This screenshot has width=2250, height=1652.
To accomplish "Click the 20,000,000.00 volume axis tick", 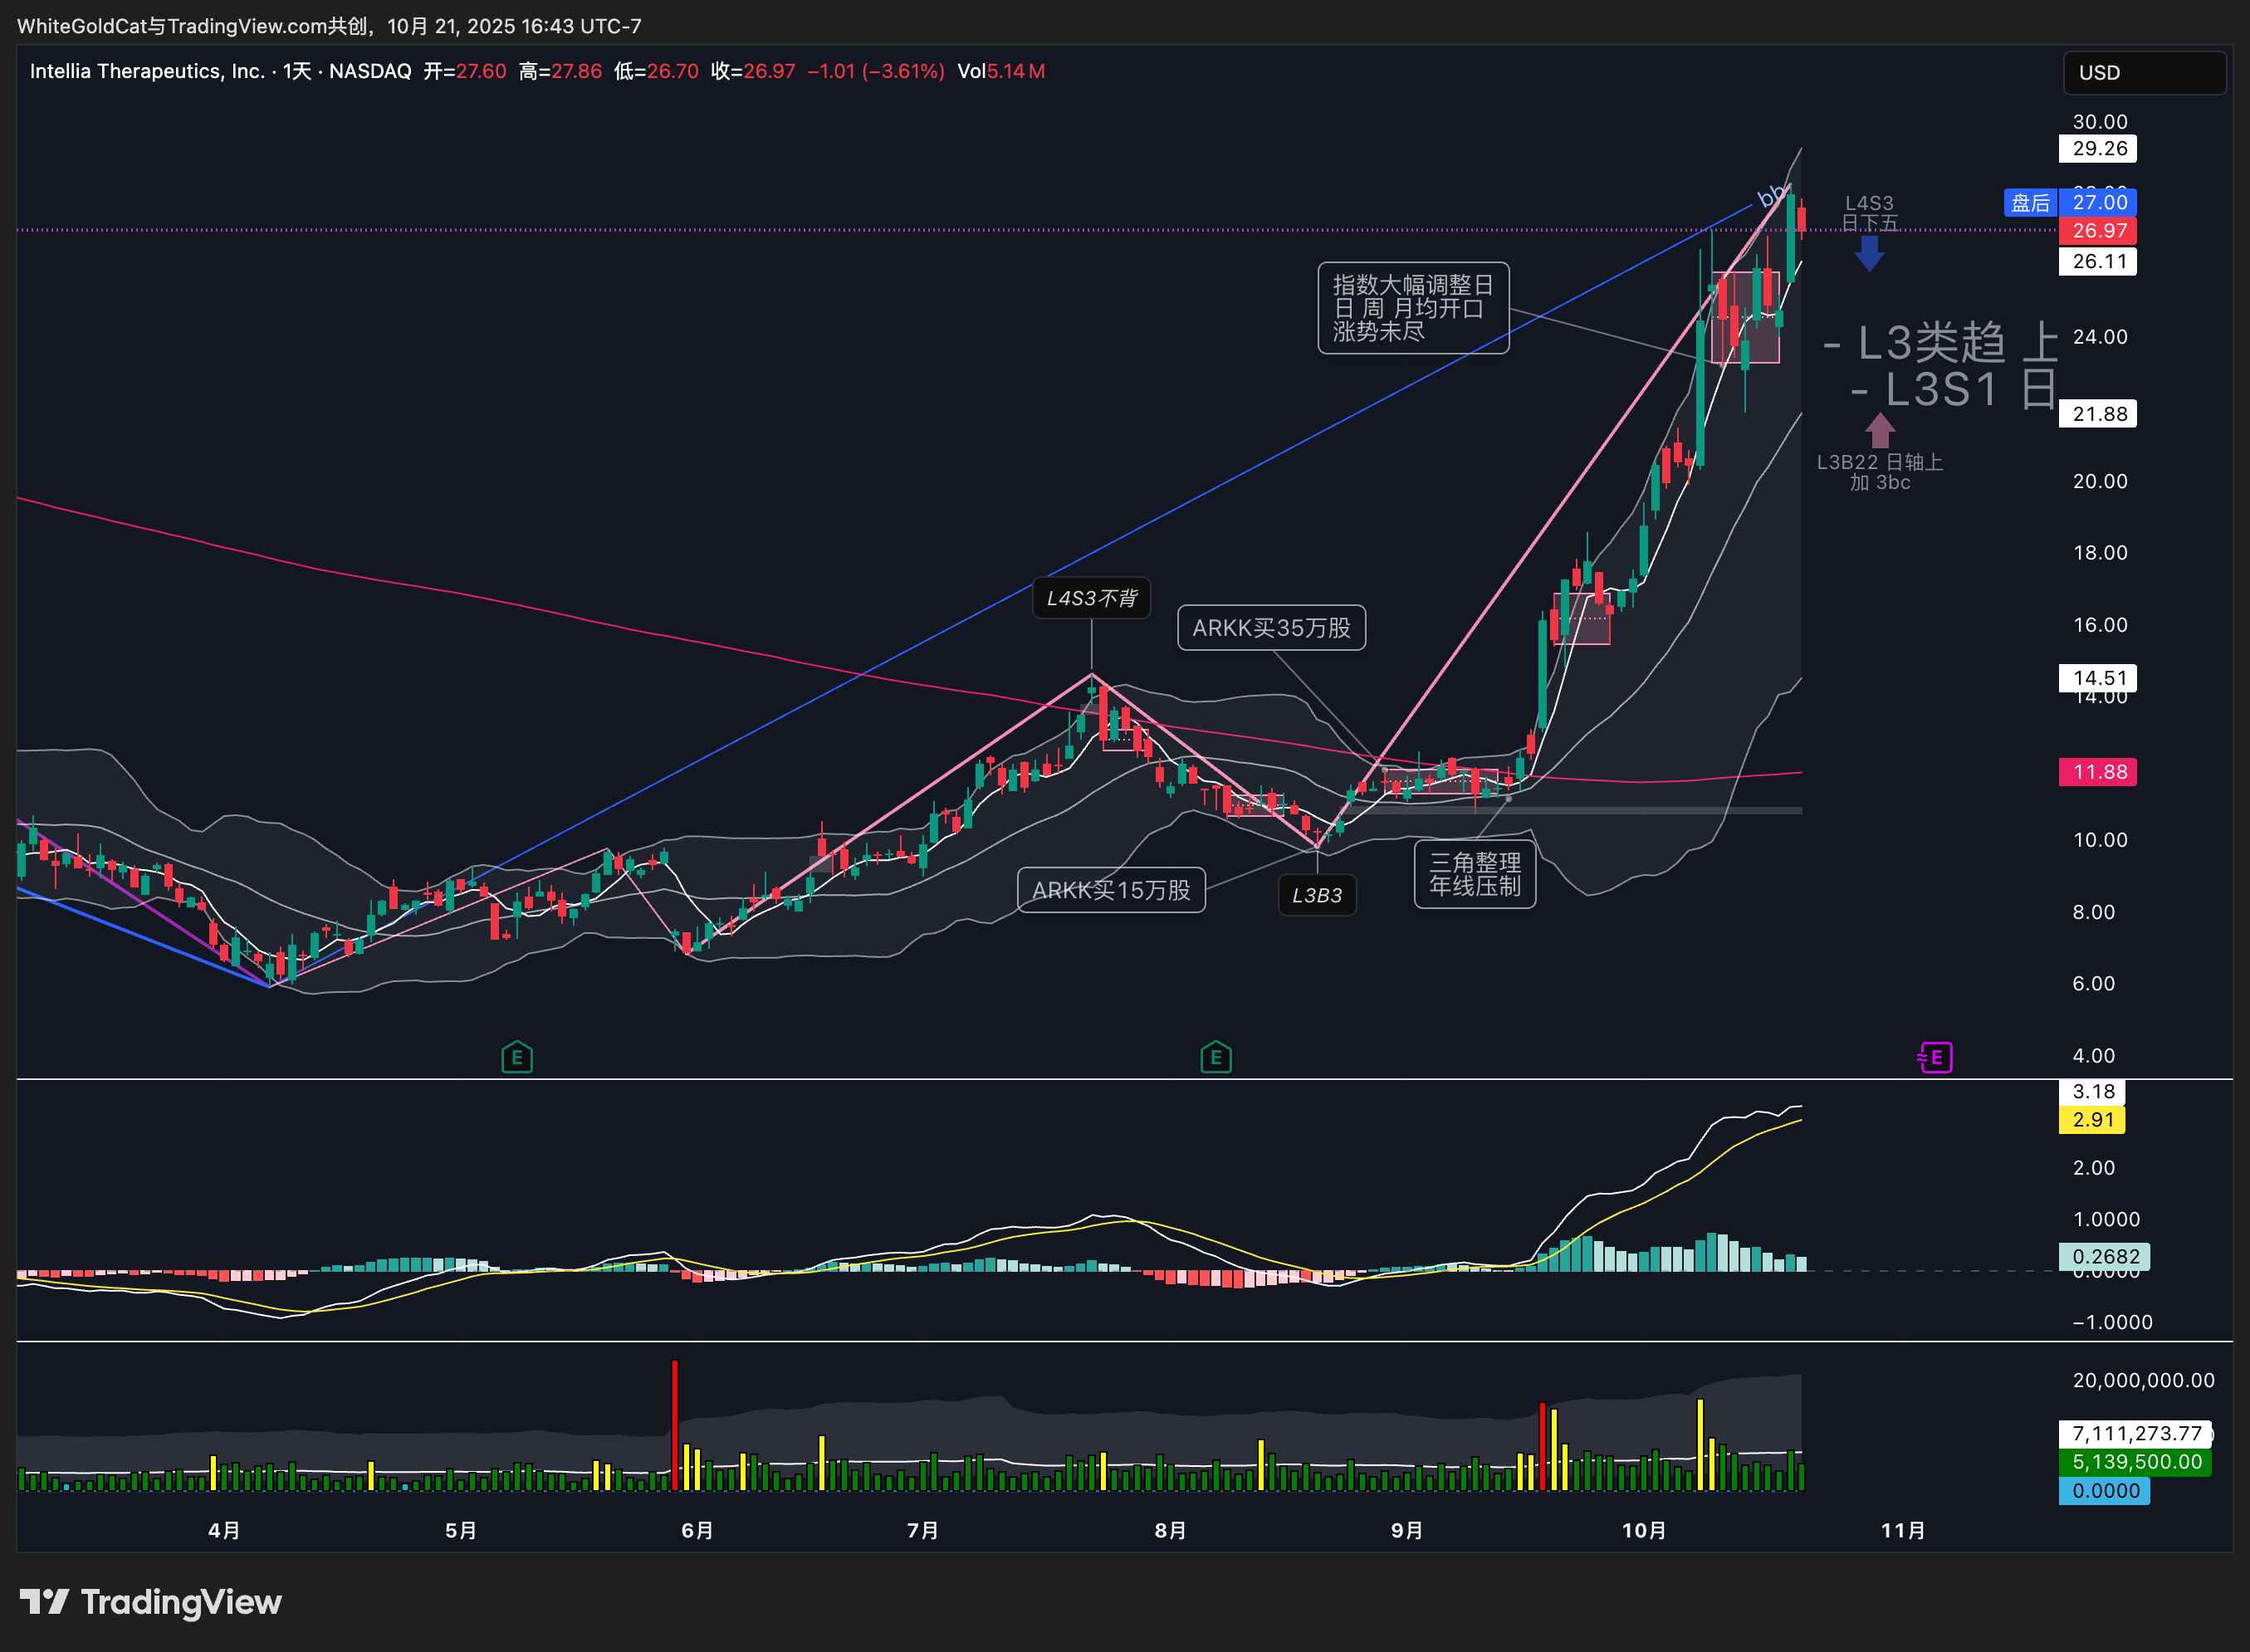I will [x=2143, y=1380].
